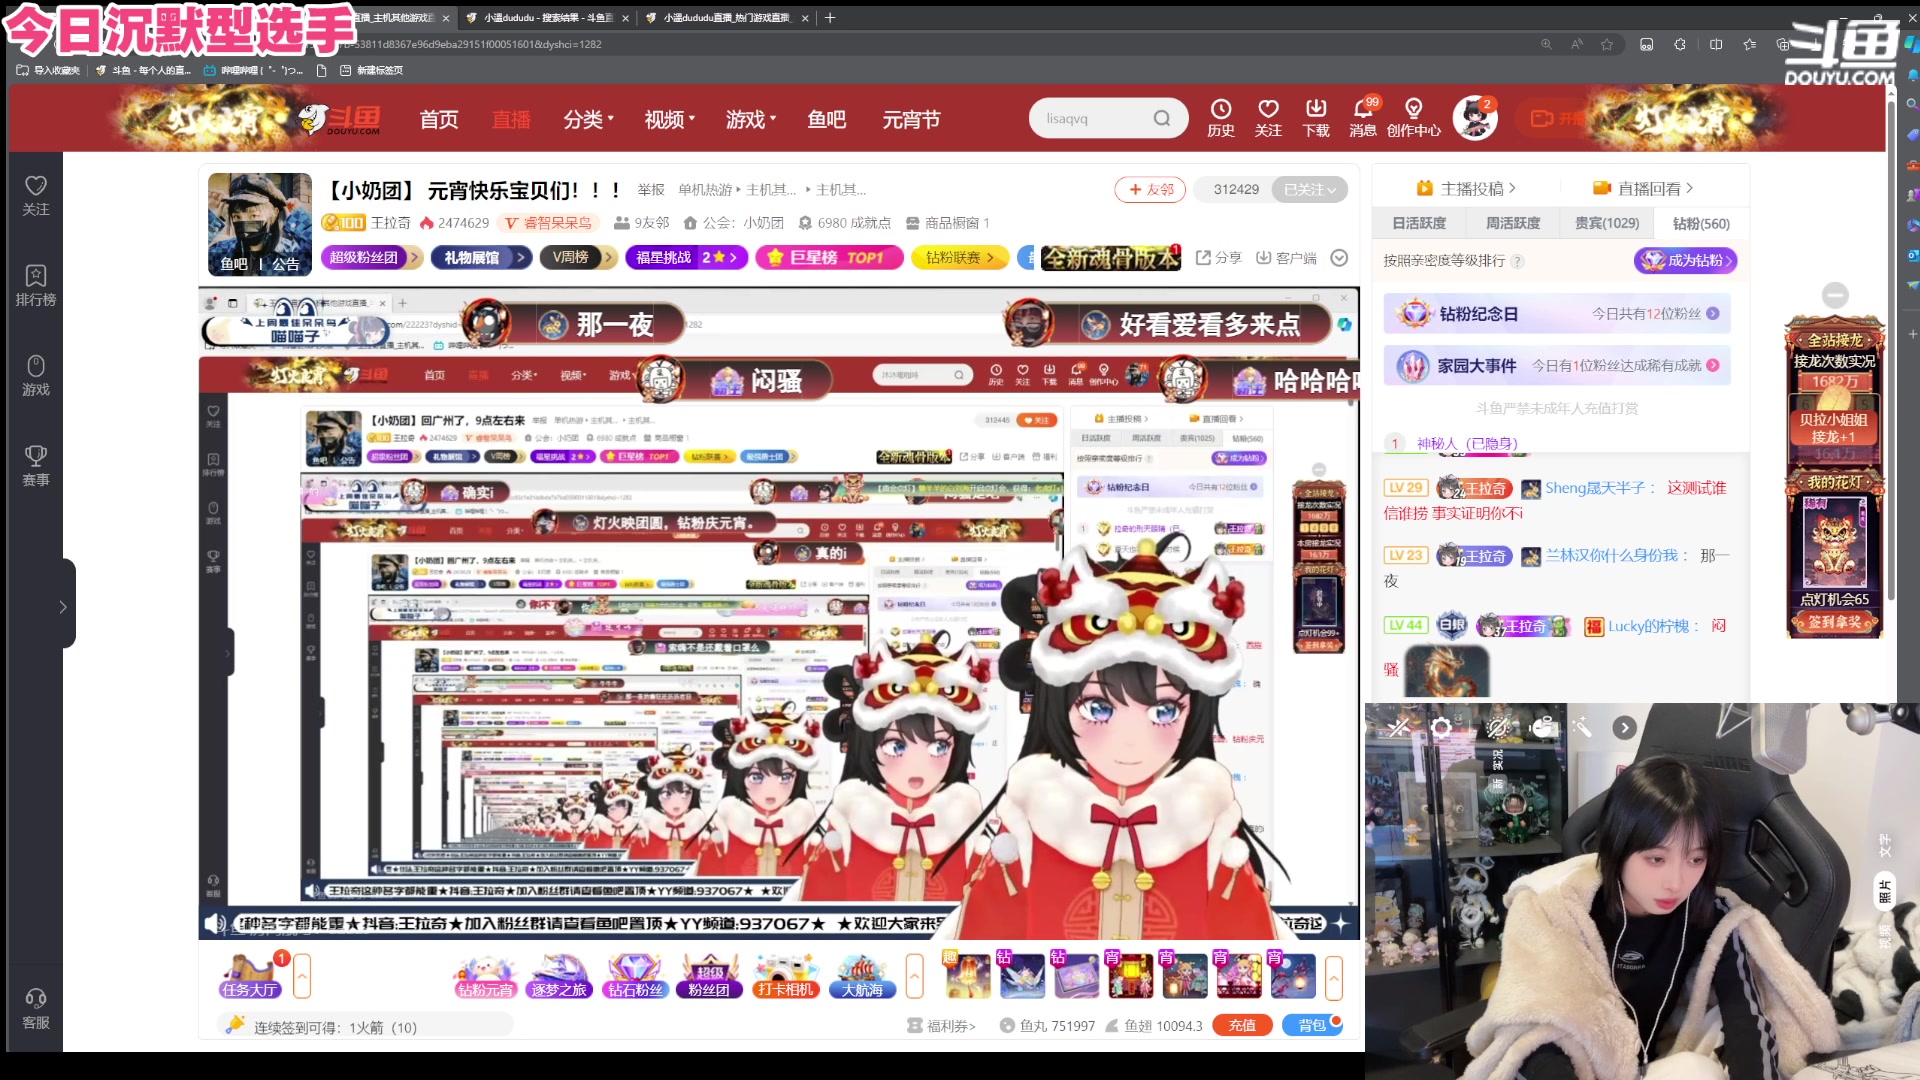This screenshot has height=1080, width=1920.
Task: Open the 历史 history icon
Action: tap(1220, 118)
